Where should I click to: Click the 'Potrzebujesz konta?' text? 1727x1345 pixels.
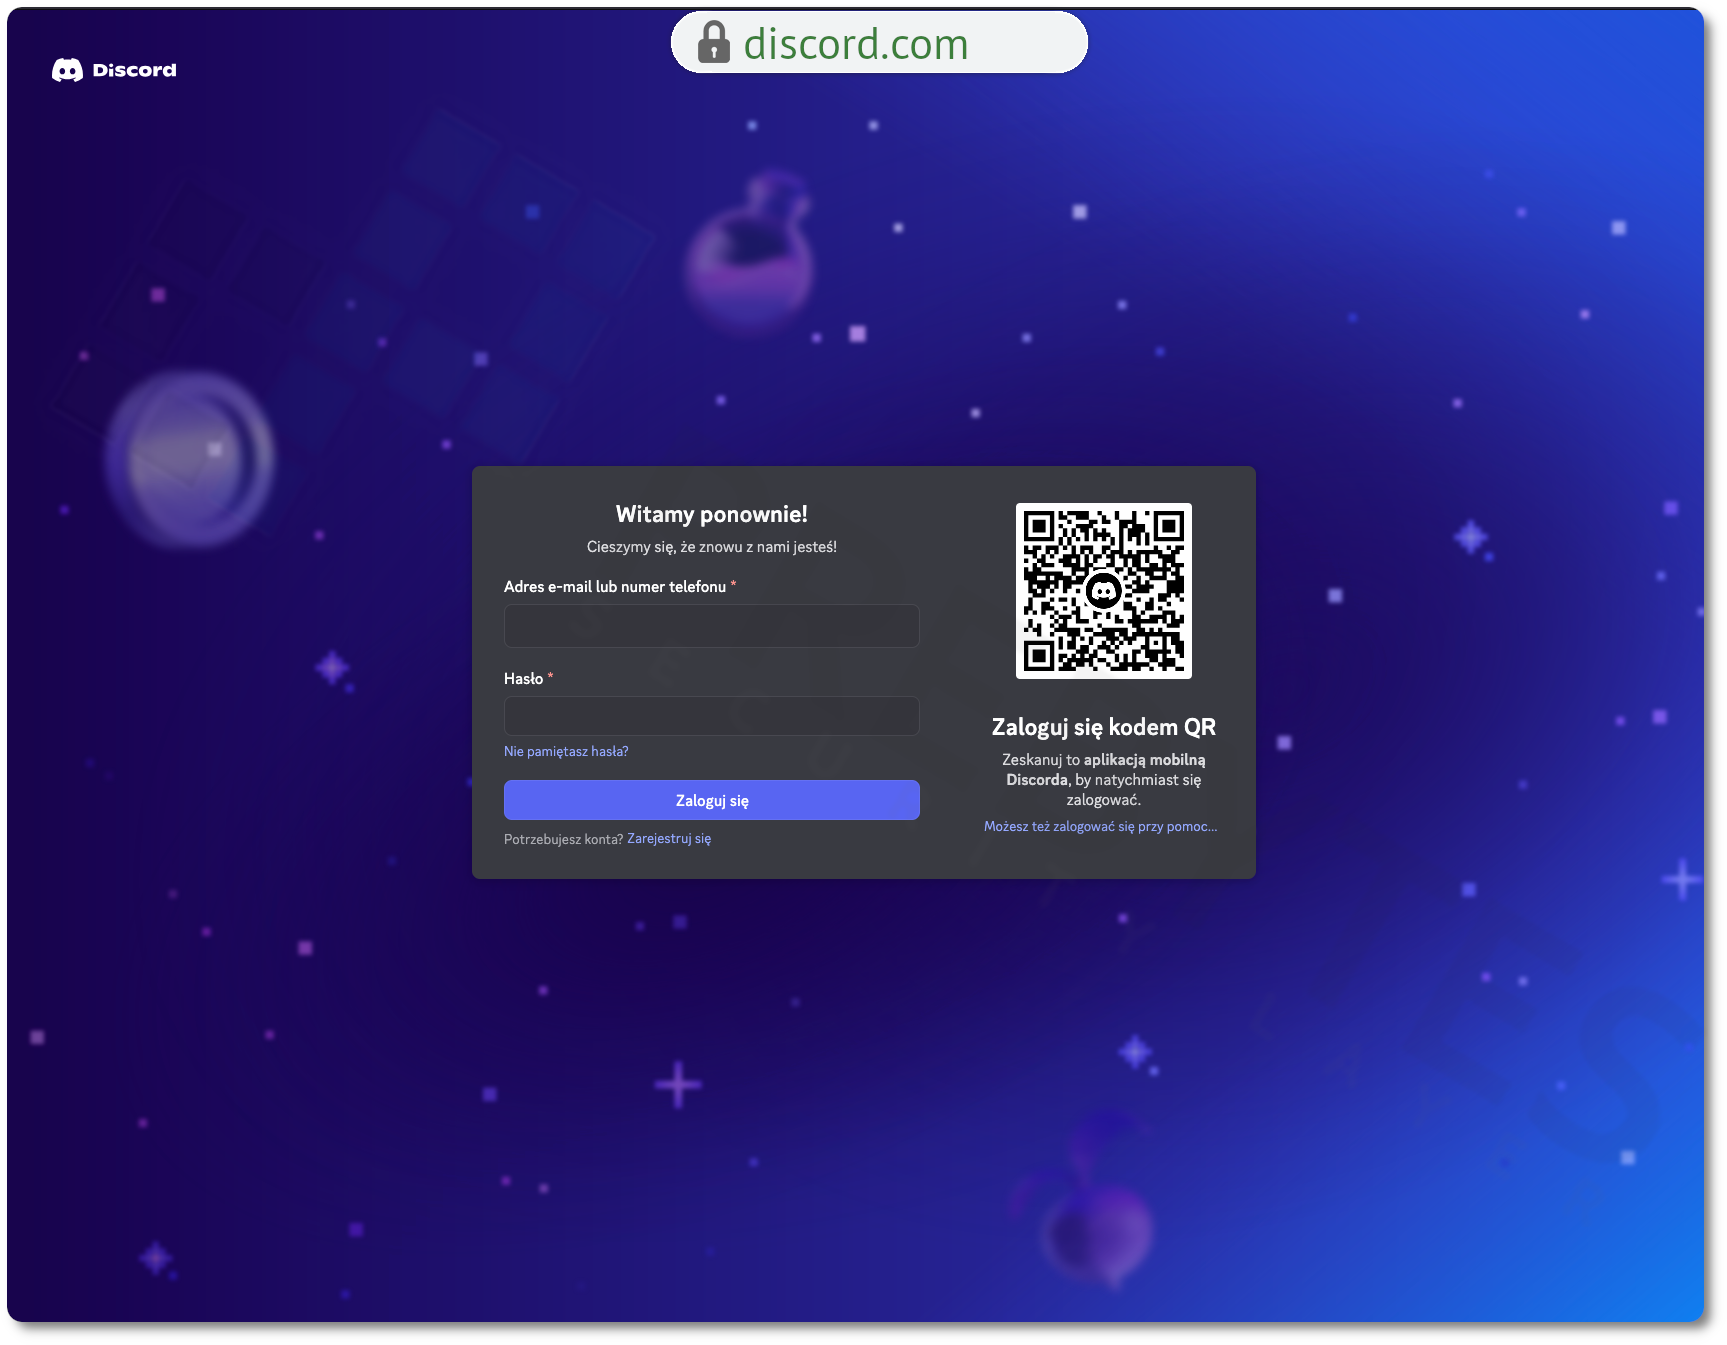tap(563, 840)
